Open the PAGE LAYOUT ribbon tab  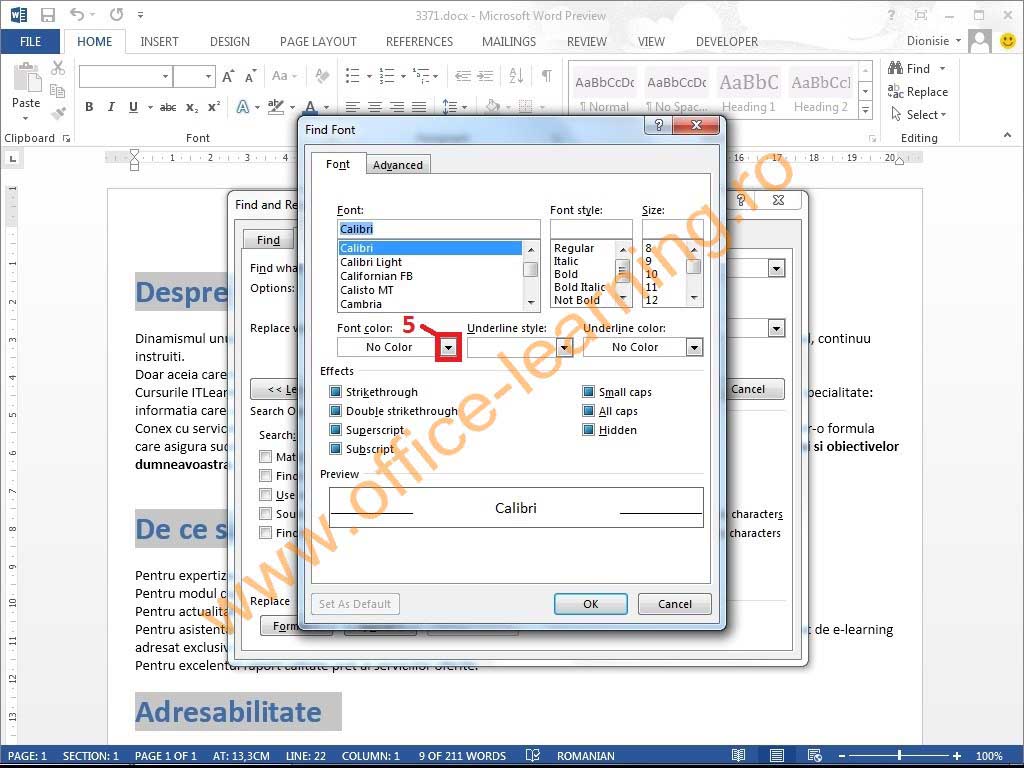tap(318, 42)
